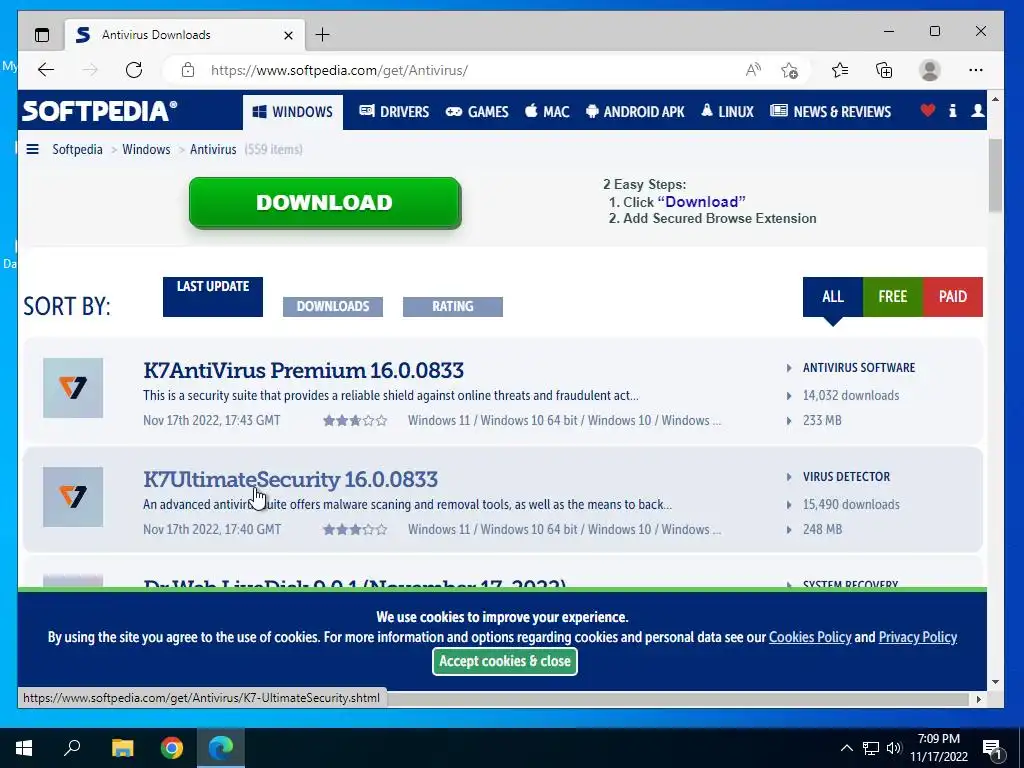This screenshot has width=1024, height=768.
Task: Show All license types filter
Action: (x=833, y=296)
